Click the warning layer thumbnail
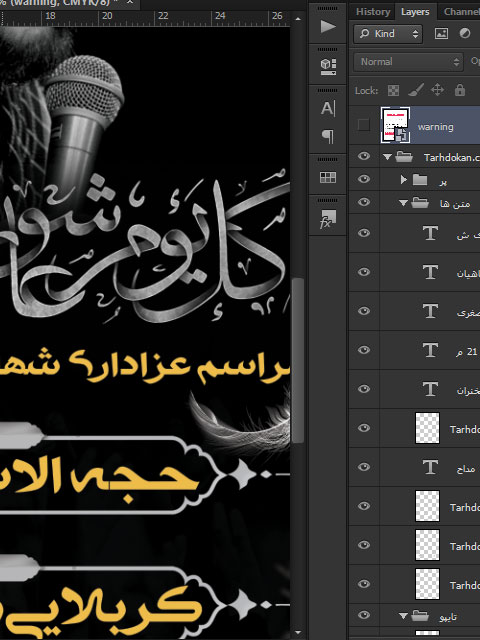 click(395, 125)
